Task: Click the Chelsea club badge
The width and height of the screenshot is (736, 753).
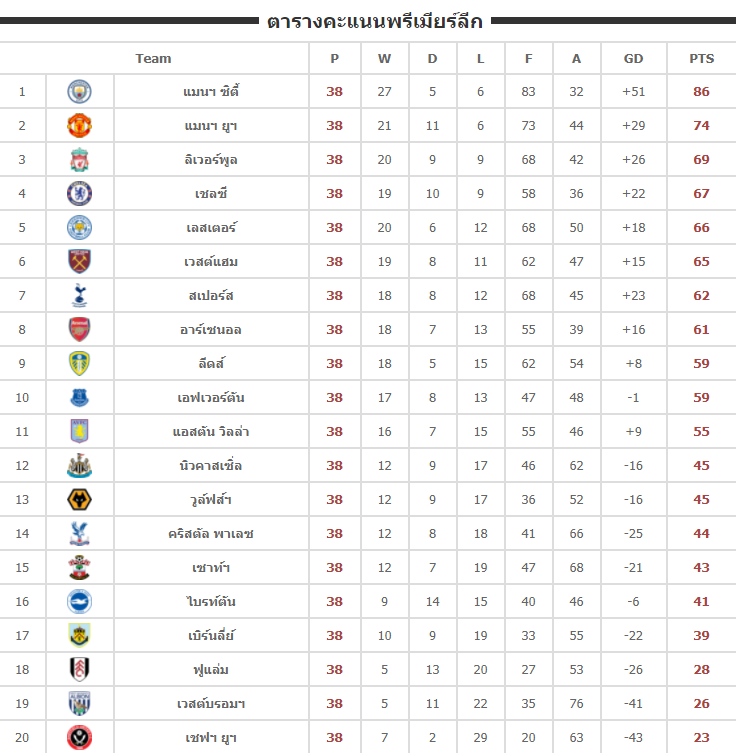Action: tap(79, 194)
